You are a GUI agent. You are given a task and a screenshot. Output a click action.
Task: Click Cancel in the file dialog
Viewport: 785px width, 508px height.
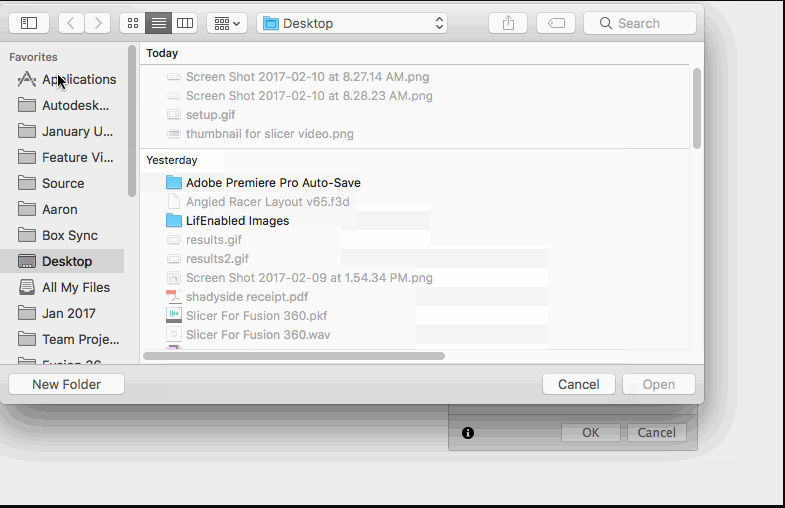point(579,384)
